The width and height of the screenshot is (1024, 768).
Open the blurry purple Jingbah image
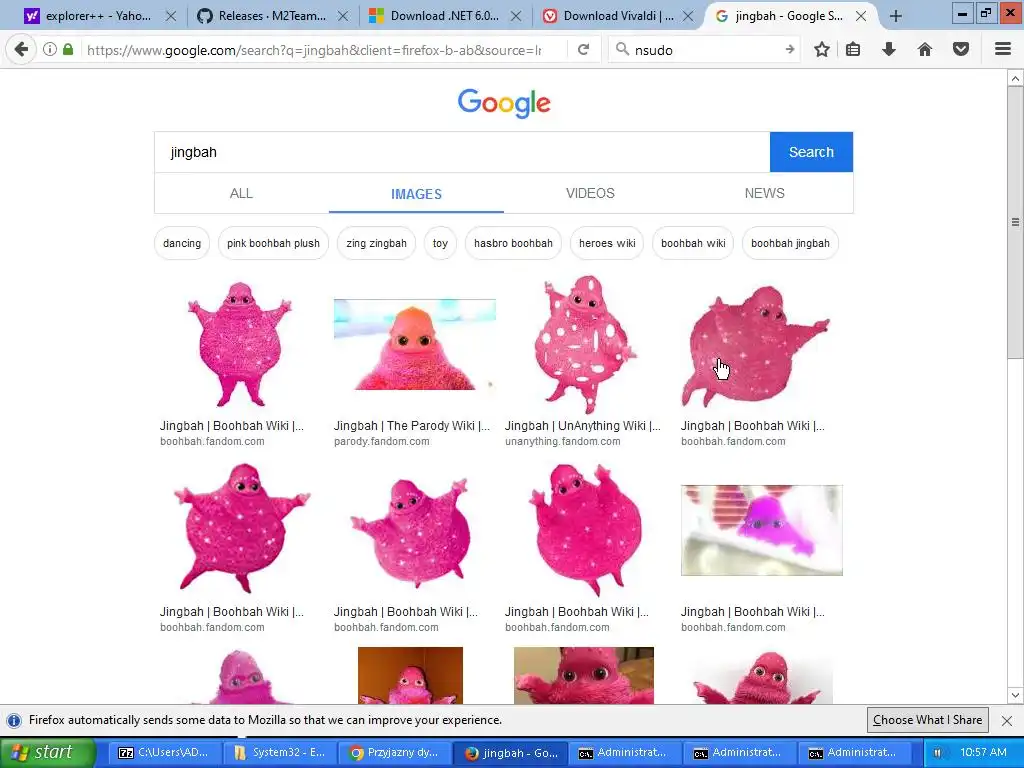click(x=761, y=530)
